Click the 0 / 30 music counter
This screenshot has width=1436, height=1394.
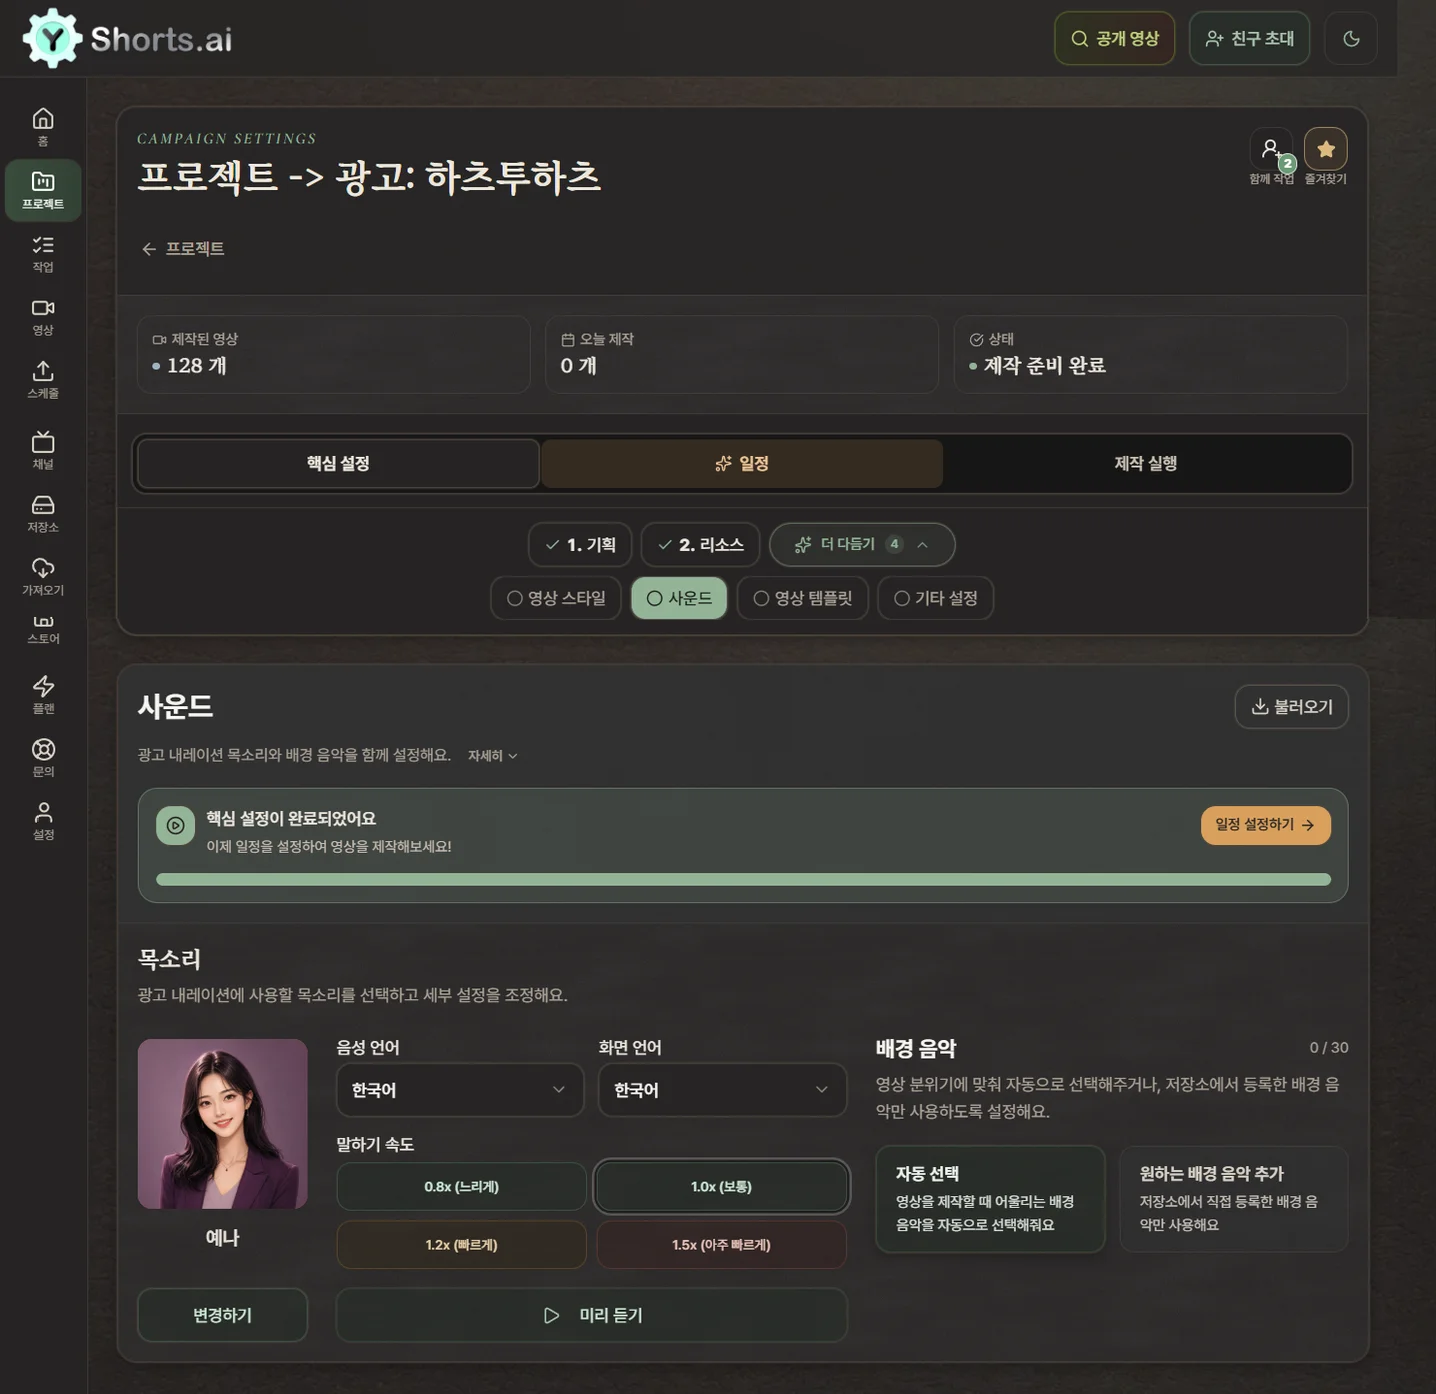(x=1329, y=1047)
